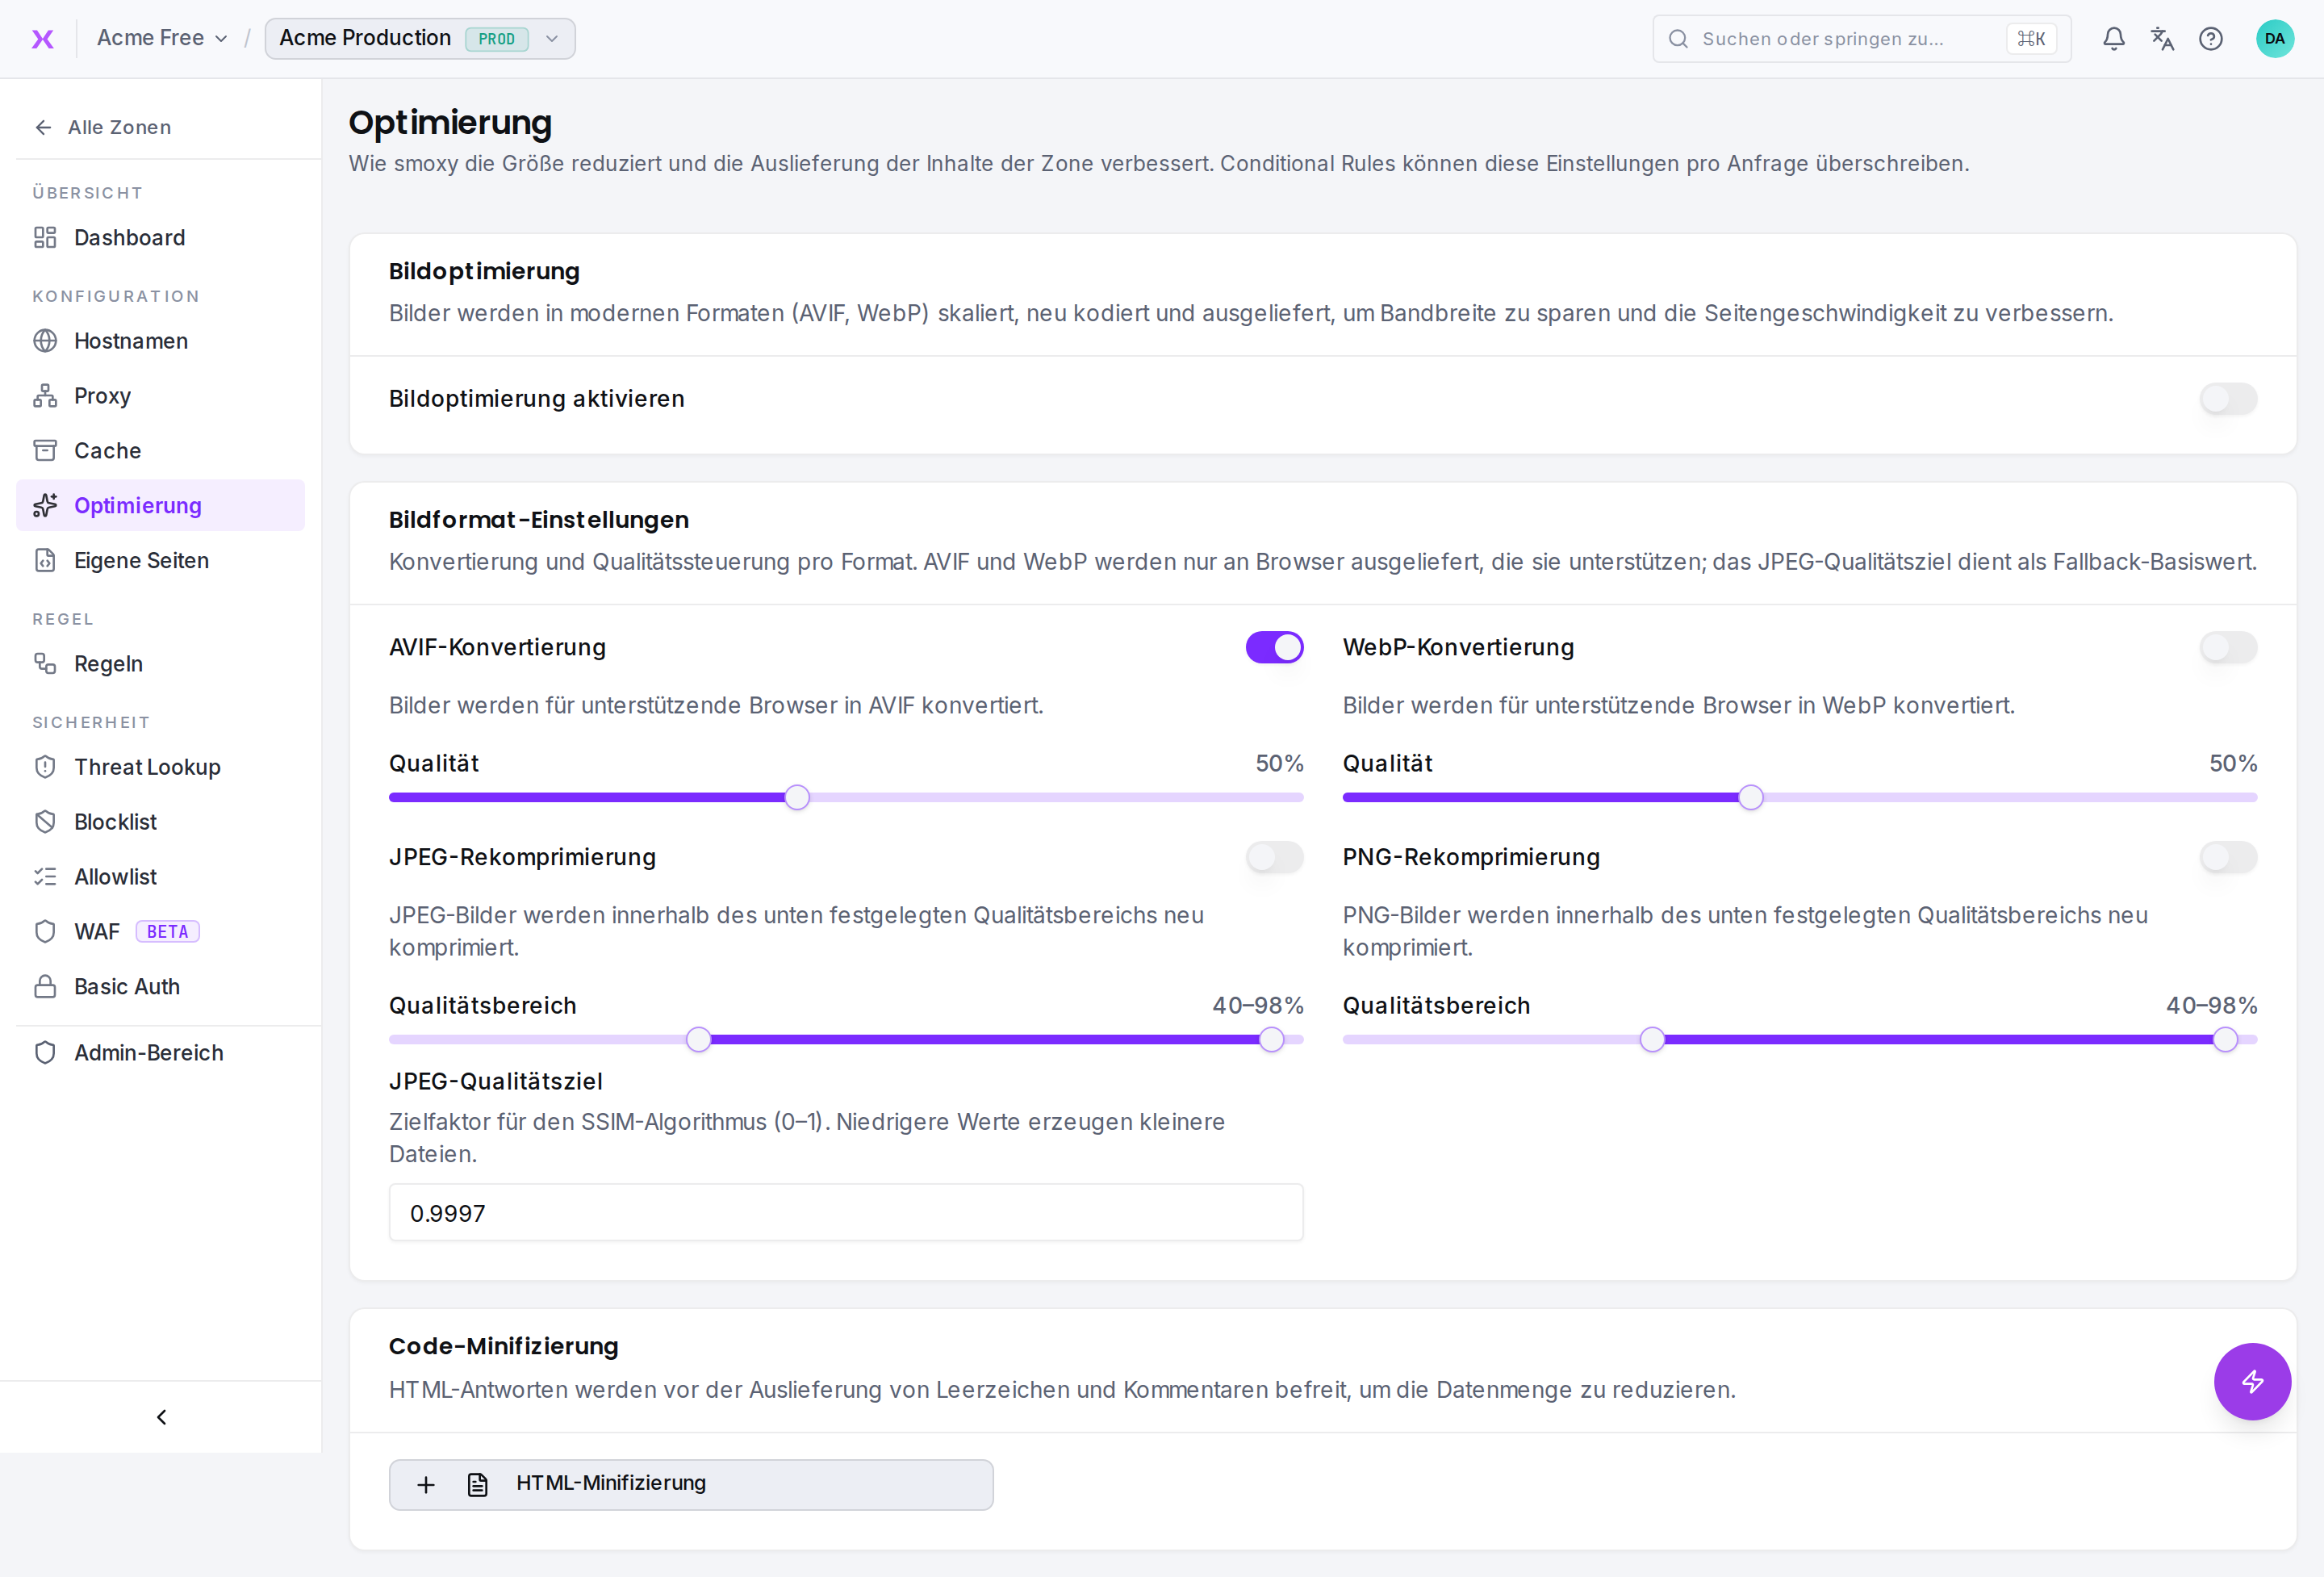Go to Hostnamen settings
This screenshot has width=2324, height=1577.
pos(161,341)
